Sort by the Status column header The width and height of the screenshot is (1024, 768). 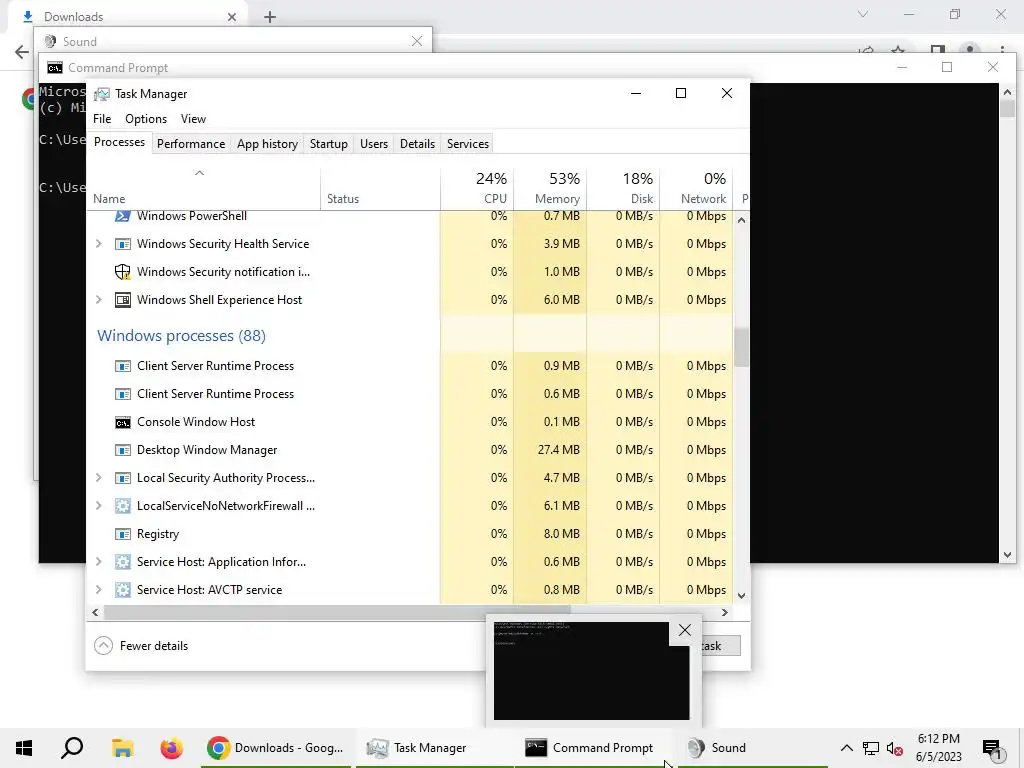pos(381,188)
